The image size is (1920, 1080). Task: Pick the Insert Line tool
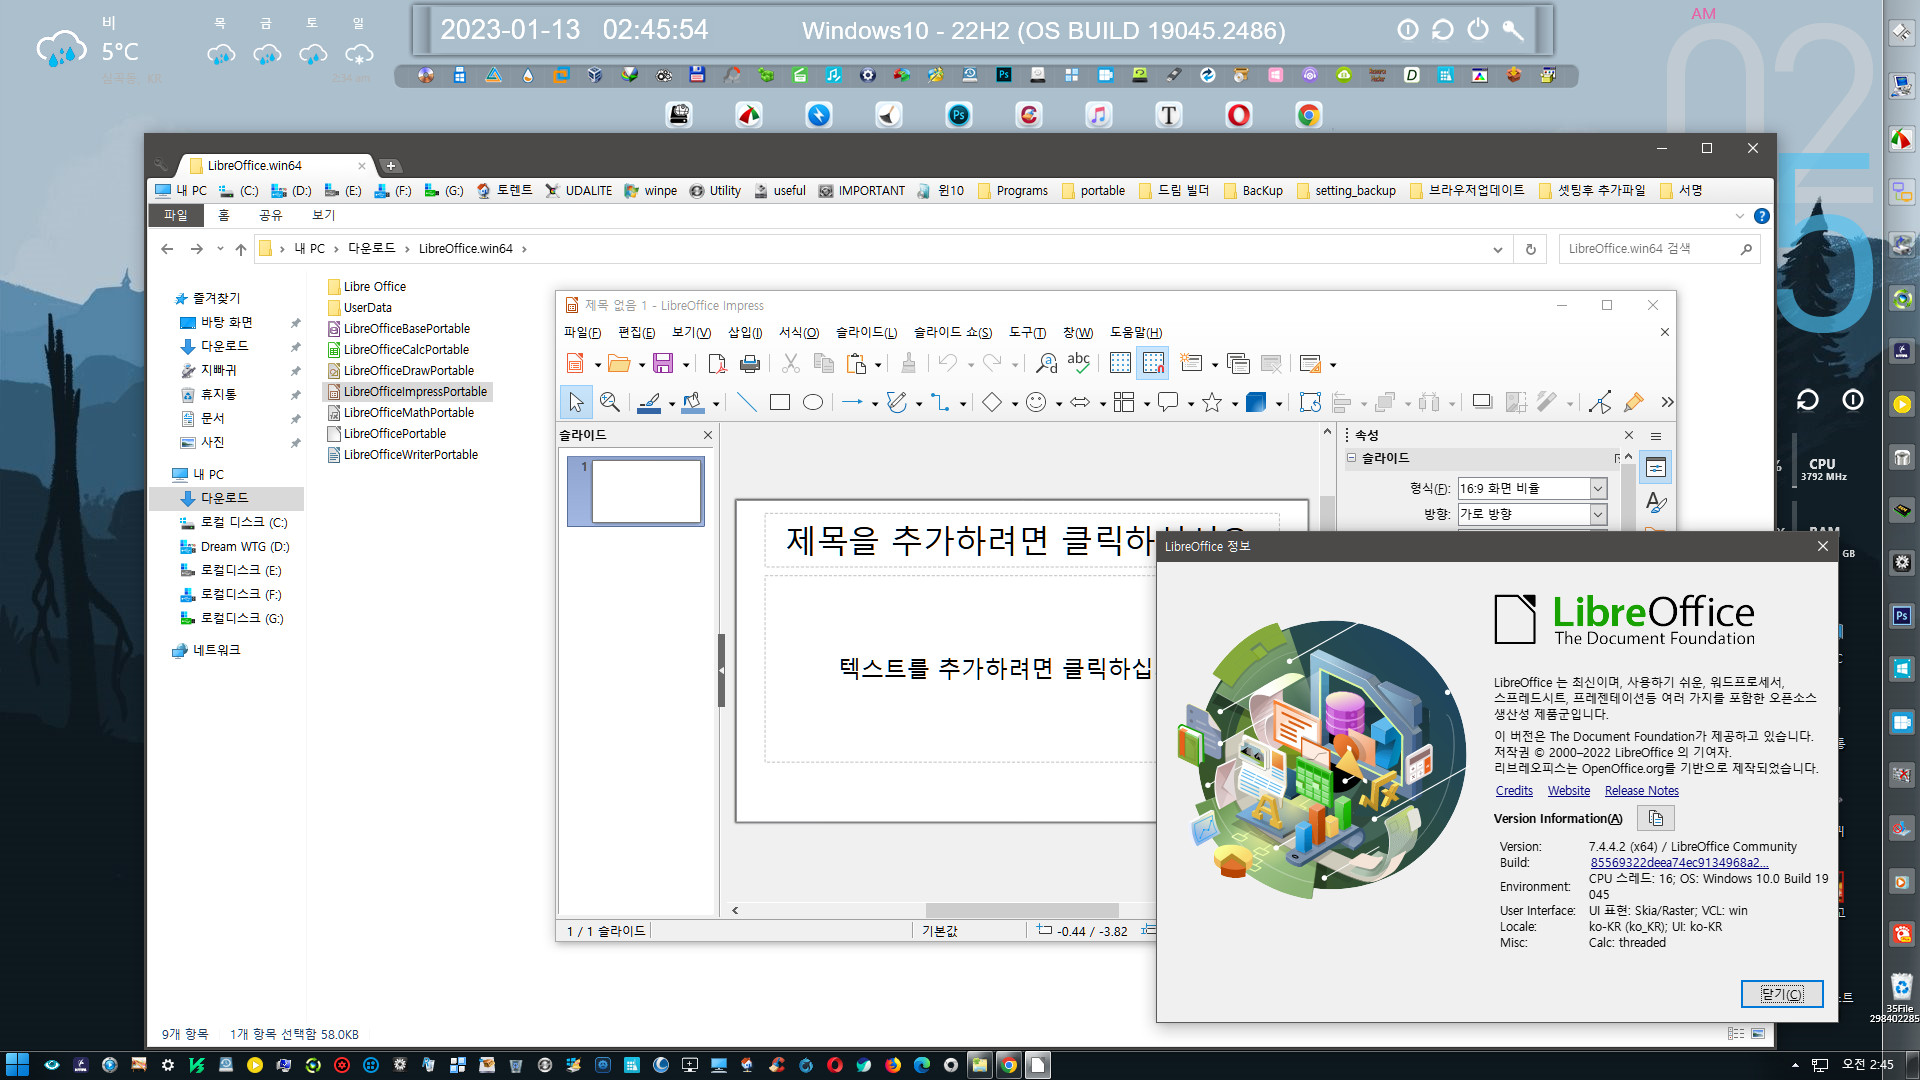click(746, 402)
